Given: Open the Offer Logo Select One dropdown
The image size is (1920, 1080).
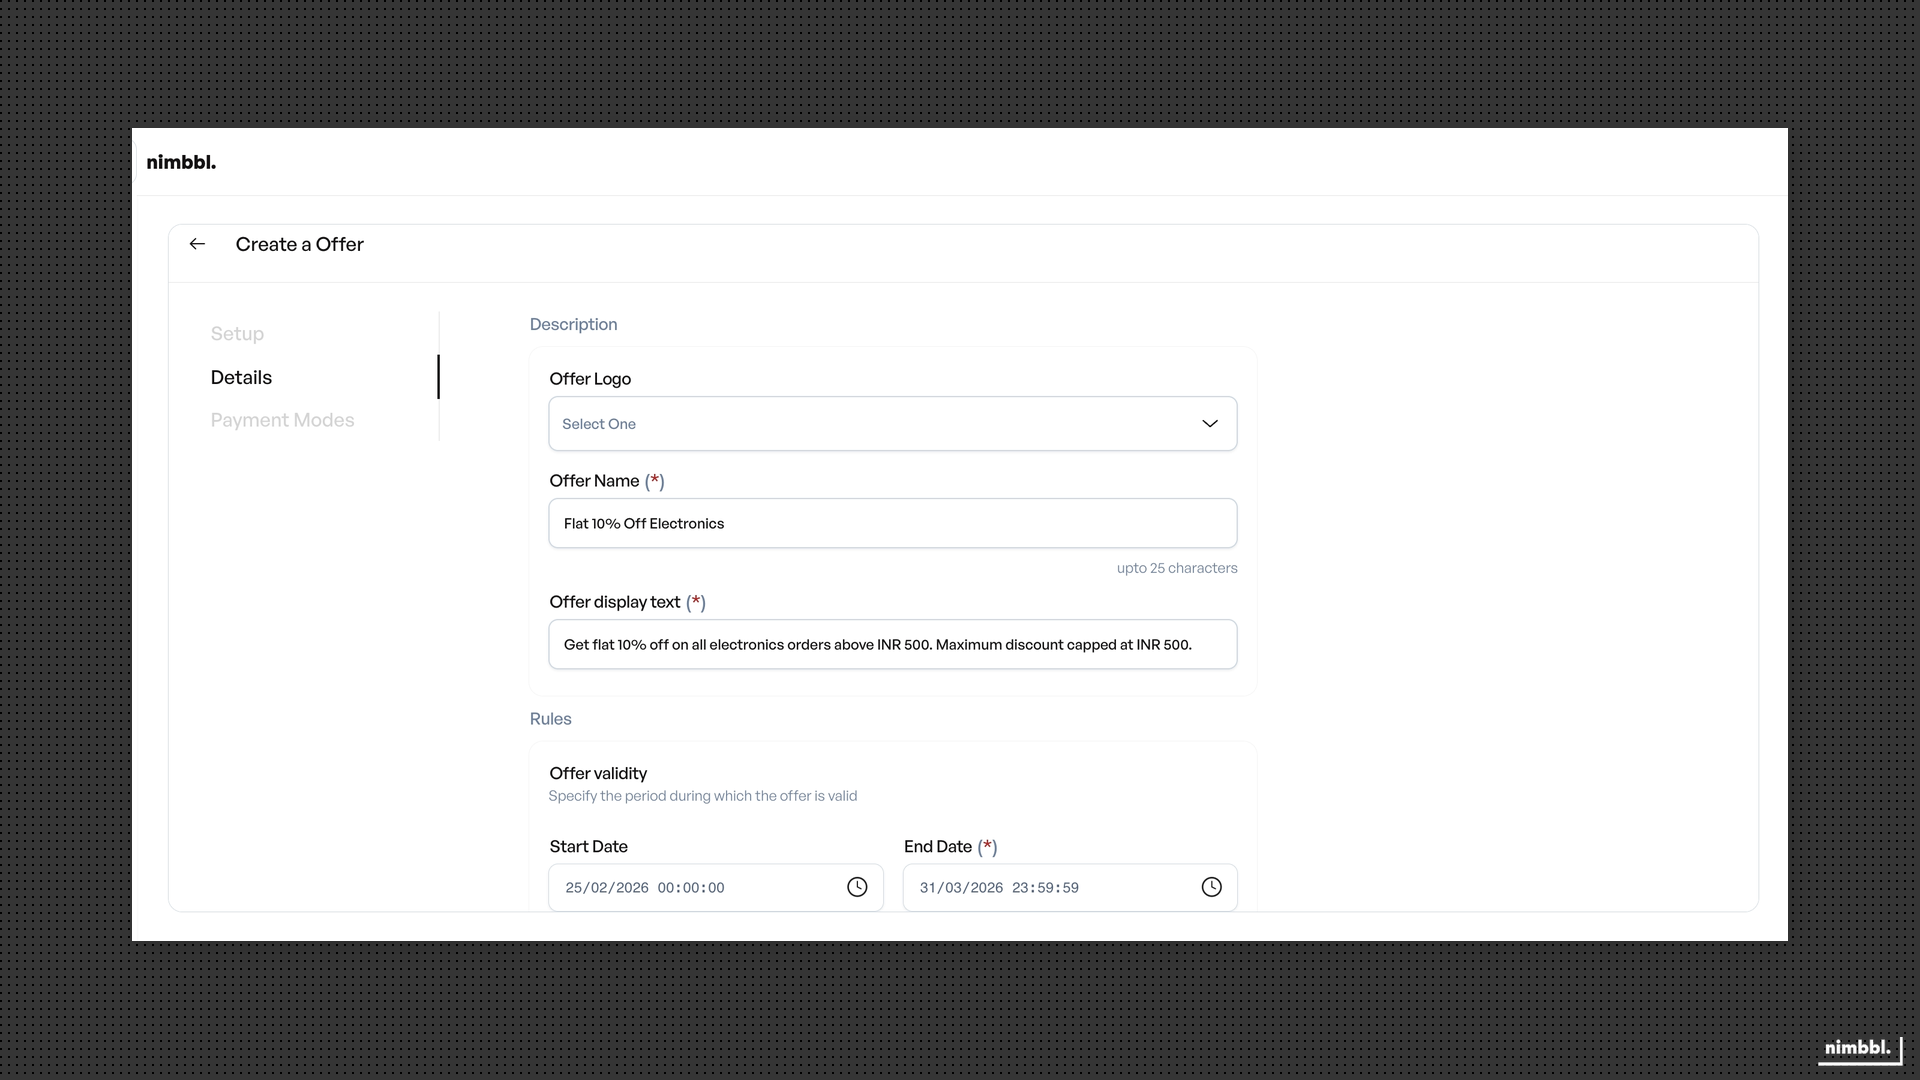Looking at the screenshot, I should click(x=892, y=423).
